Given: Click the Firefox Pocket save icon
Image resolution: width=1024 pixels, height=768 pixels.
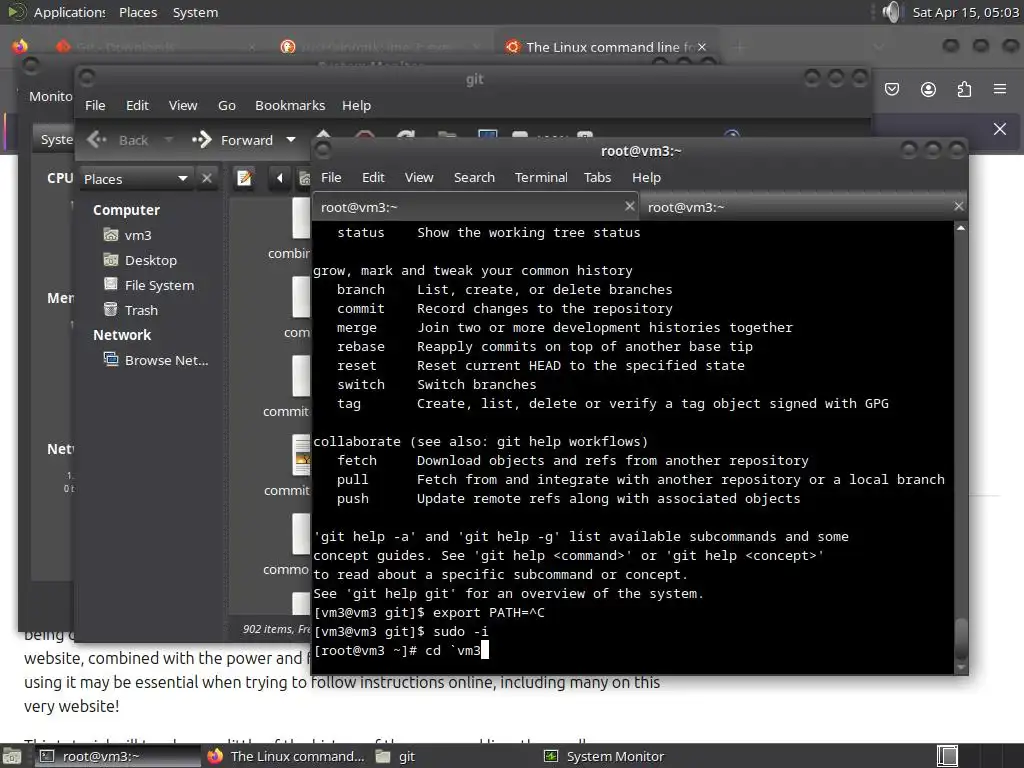Looking at the screenshot, I should [x=892, y=89].
